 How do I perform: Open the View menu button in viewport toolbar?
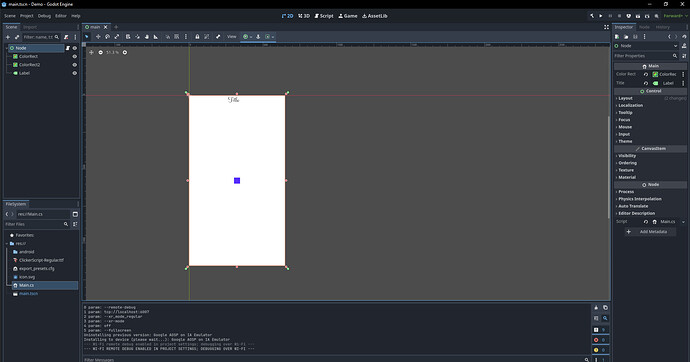[231, 37]
